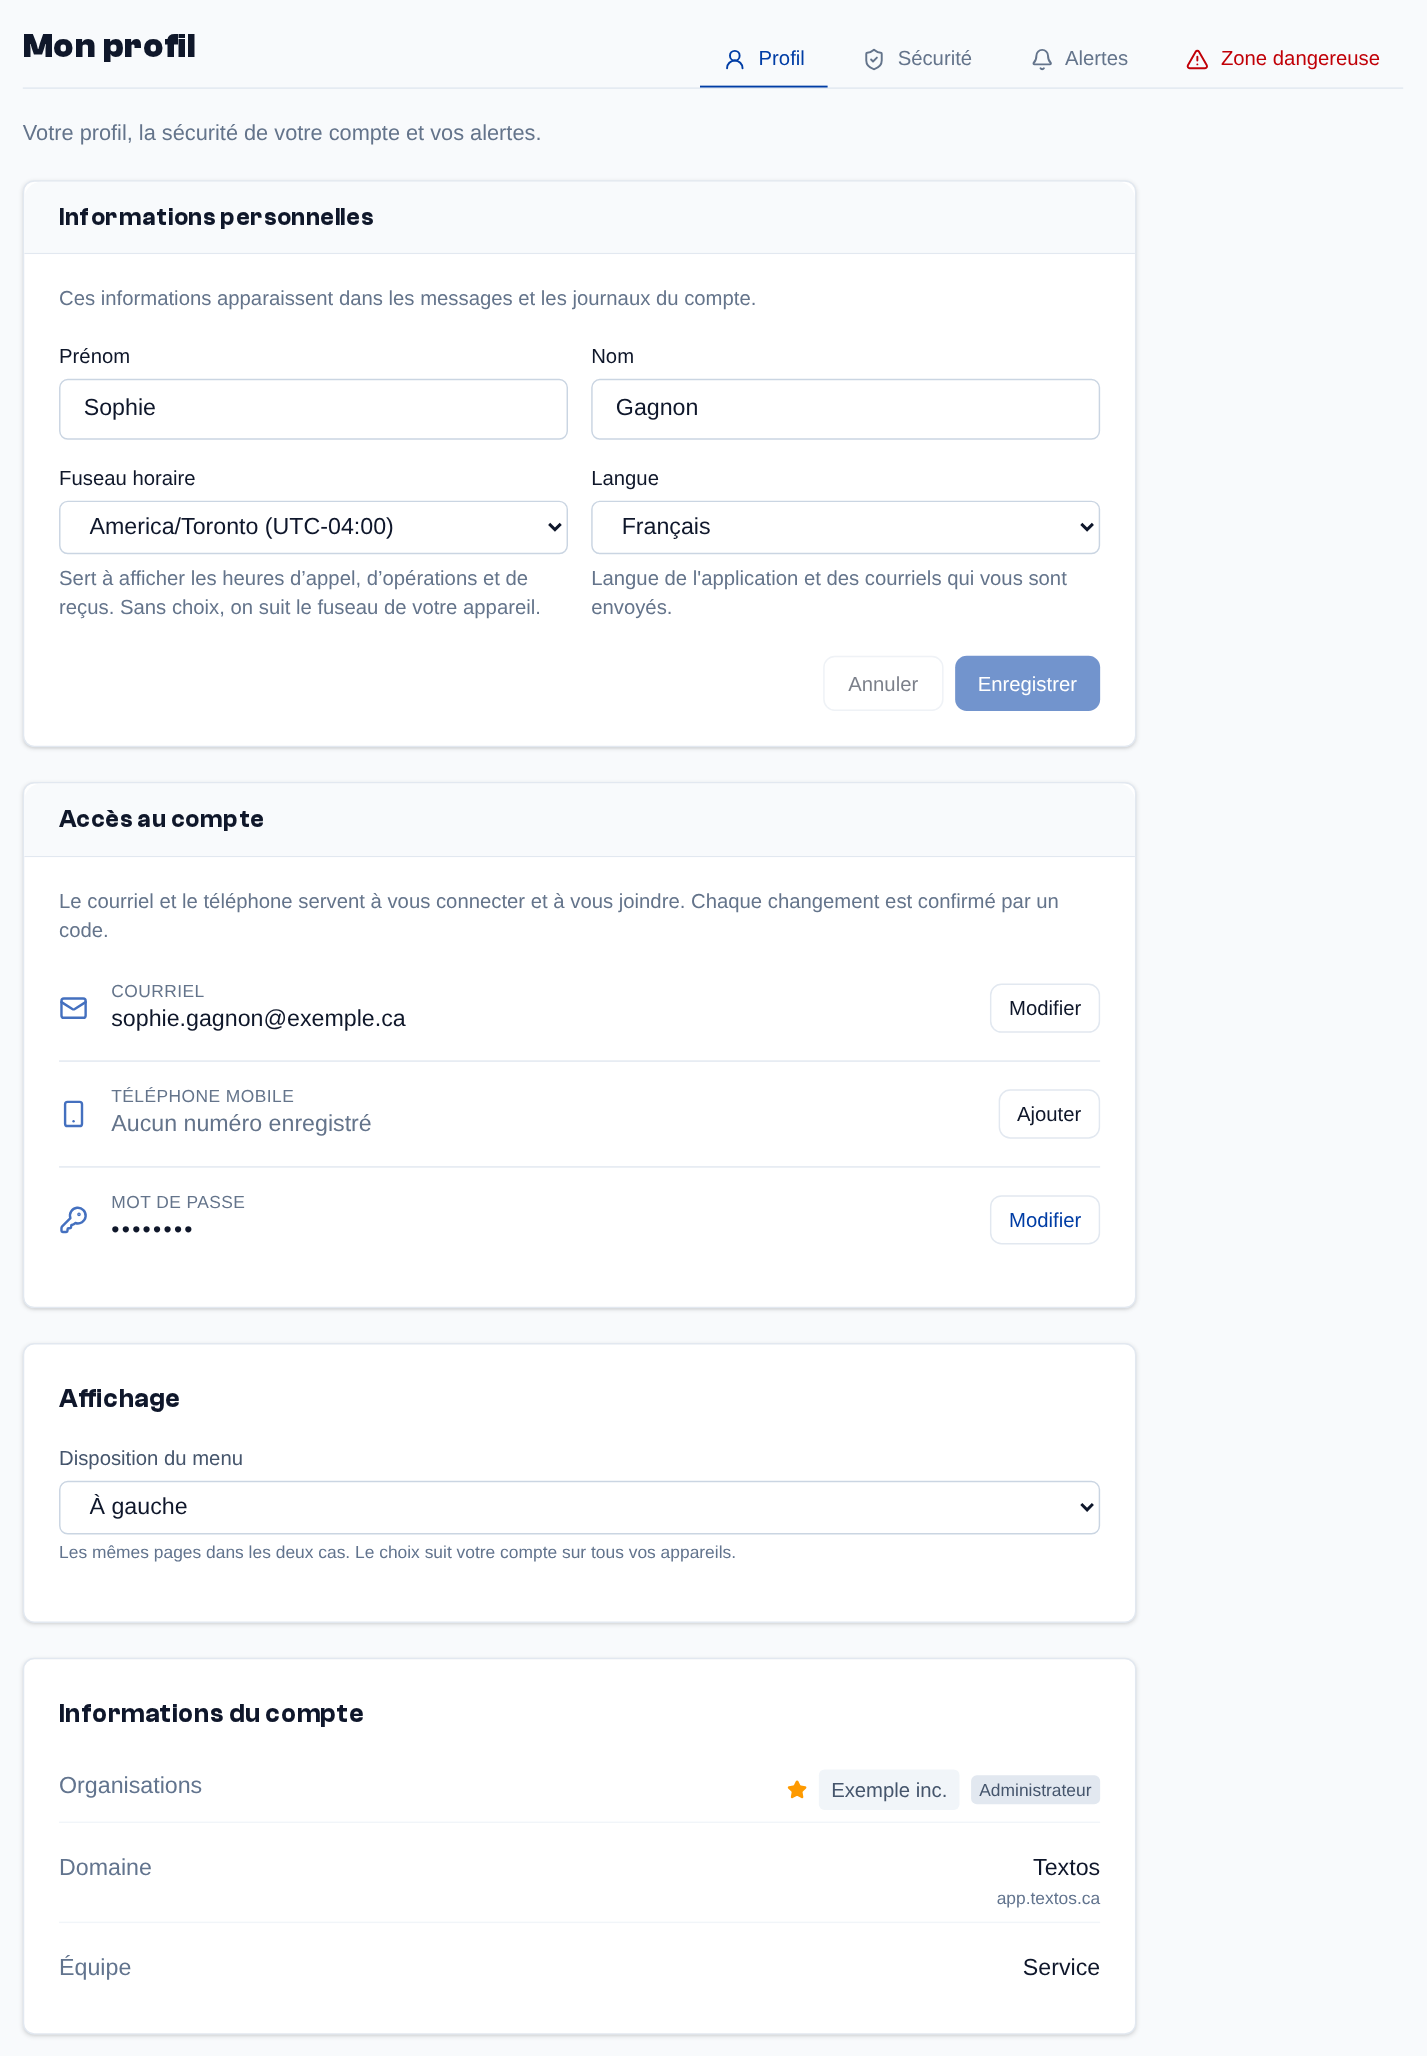Focus the Prénom input field
This screenshot has height=2056, width=1427.
[313, 409]
